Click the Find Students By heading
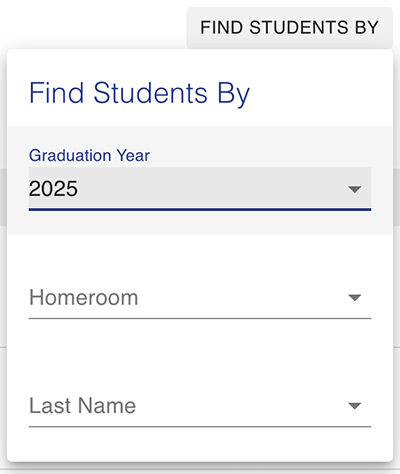The height and width of the screenshot is (474, 400). [139, 93]
